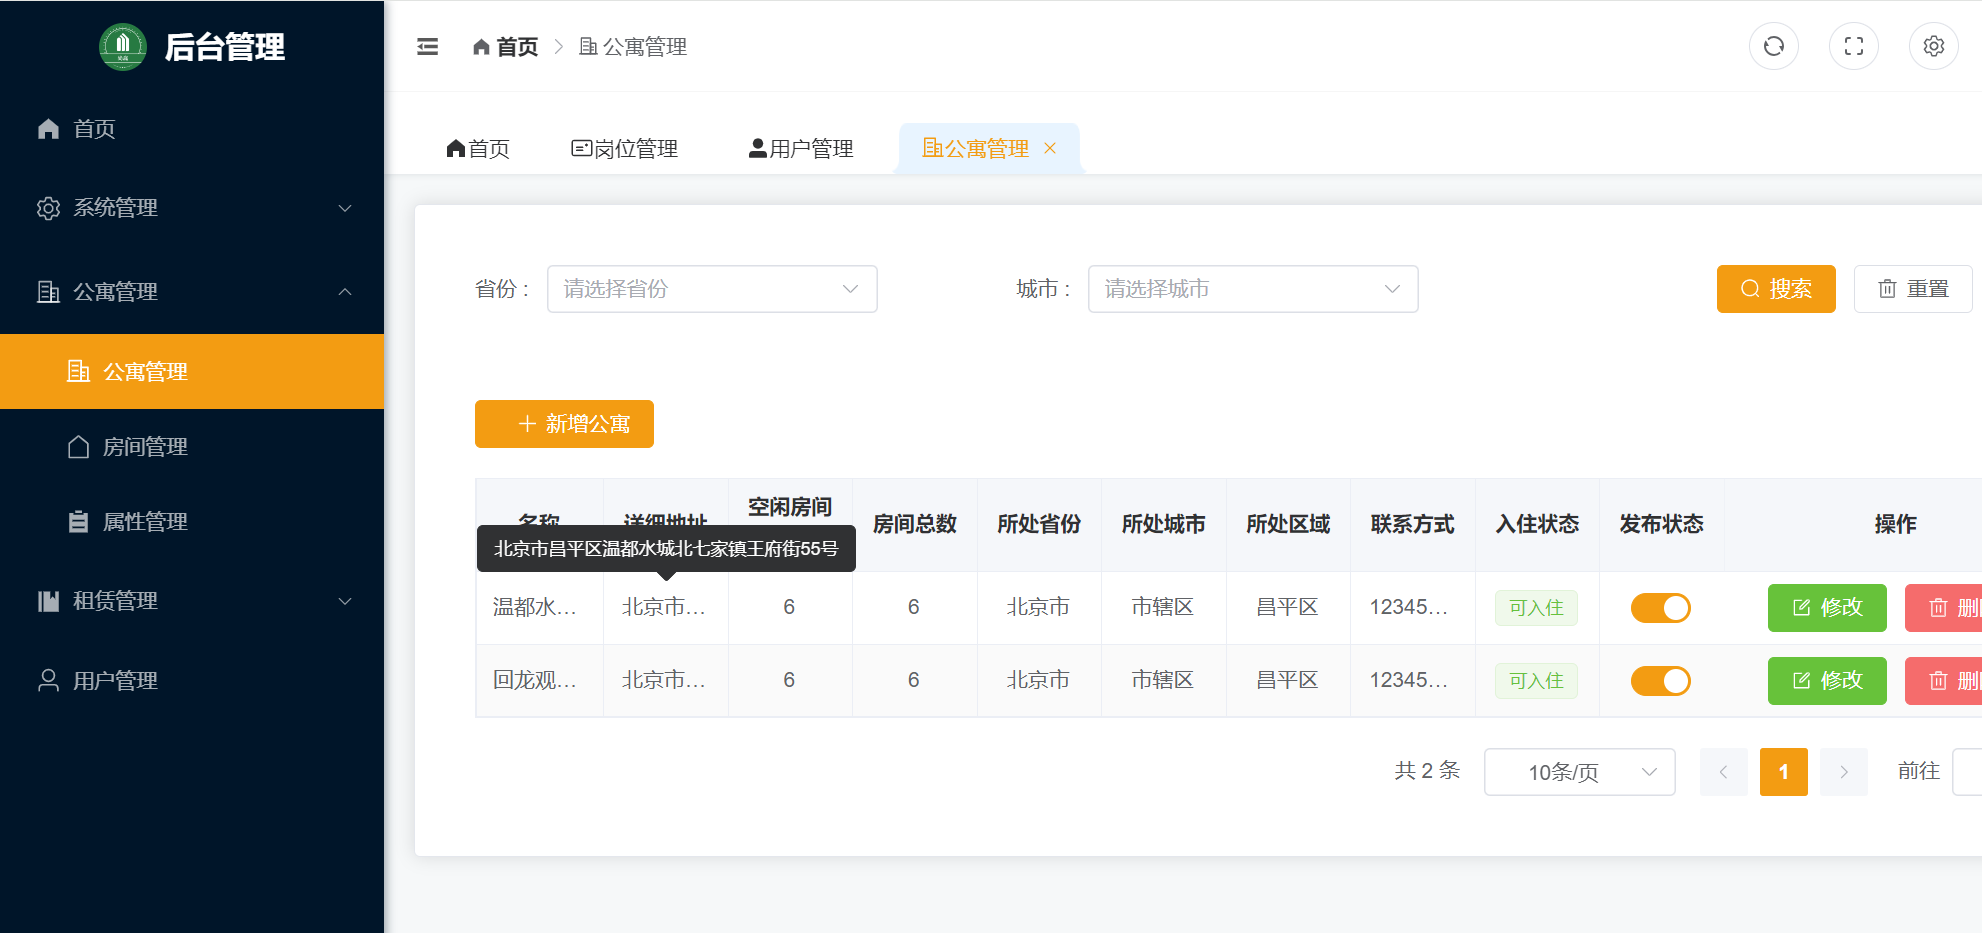Click the gear icon next to 系统管理

click(48, 208)
